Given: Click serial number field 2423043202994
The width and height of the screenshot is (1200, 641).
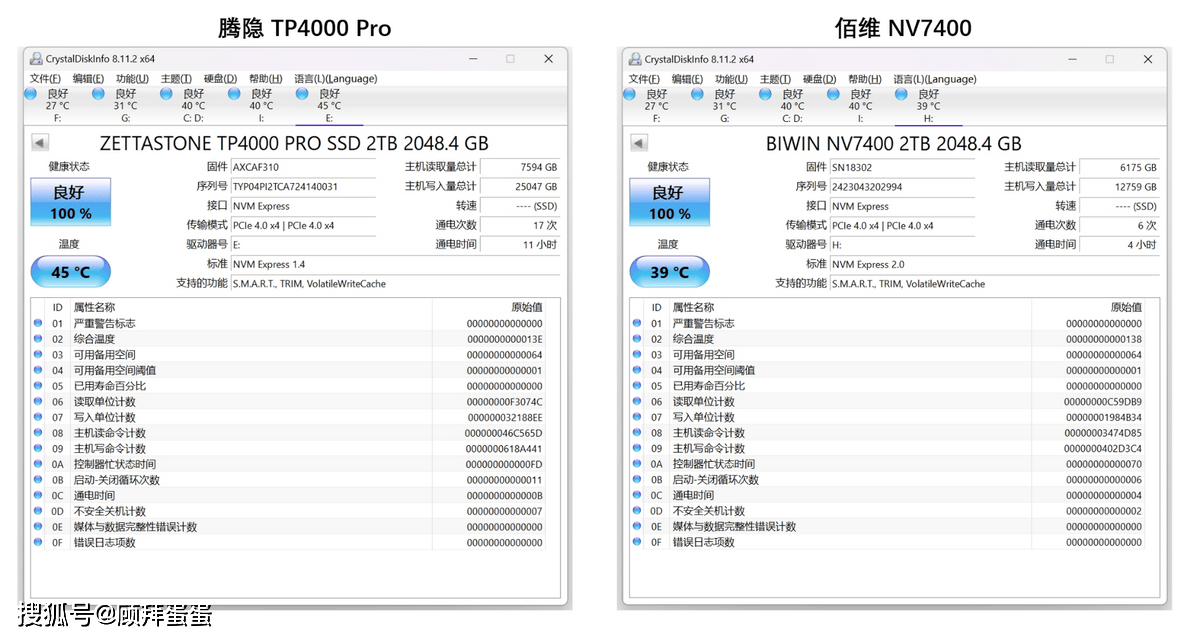Looking at the screenshot, I should point(902,186).
